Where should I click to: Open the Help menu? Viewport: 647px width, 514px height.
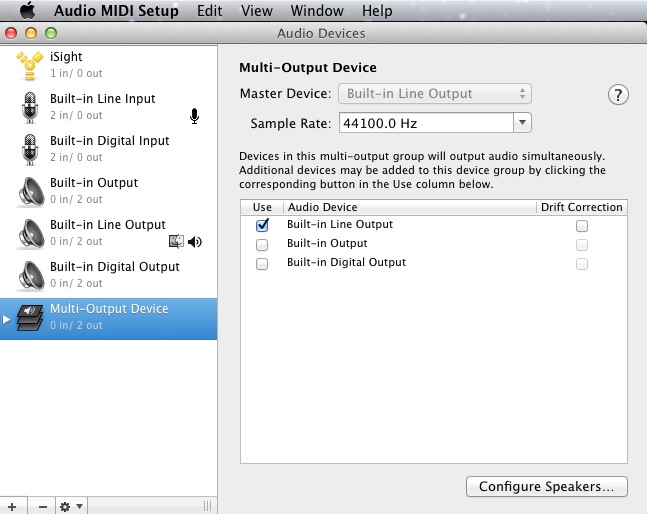pos(377,10)
